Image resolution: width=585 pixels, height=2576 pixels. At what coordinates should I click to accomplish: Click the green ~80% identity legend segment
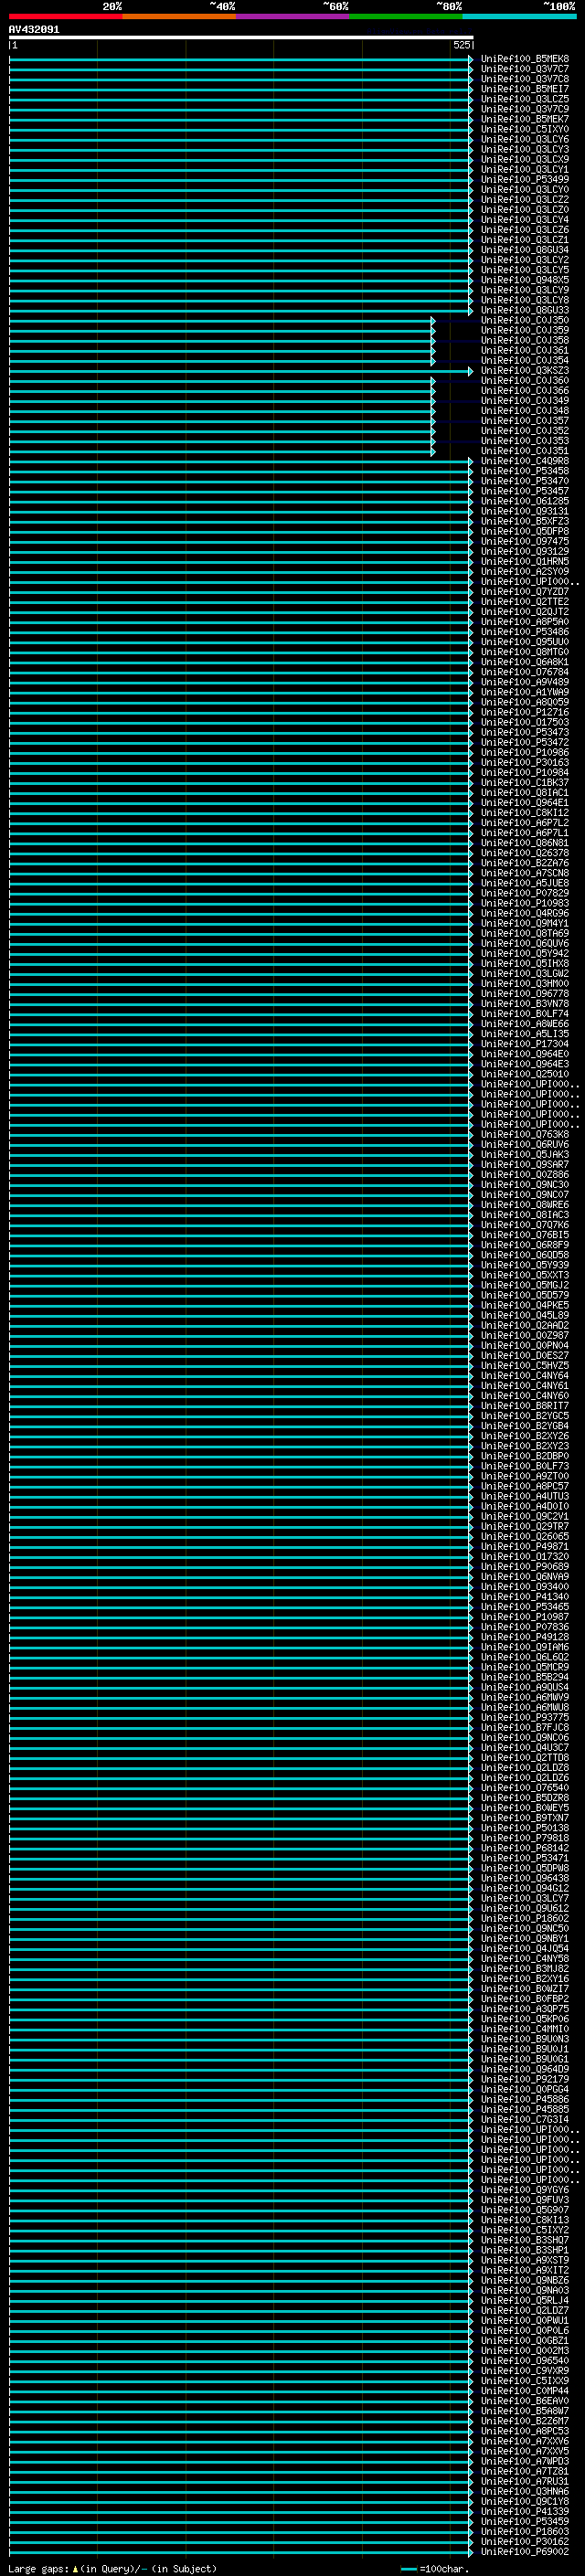(406, 16)
